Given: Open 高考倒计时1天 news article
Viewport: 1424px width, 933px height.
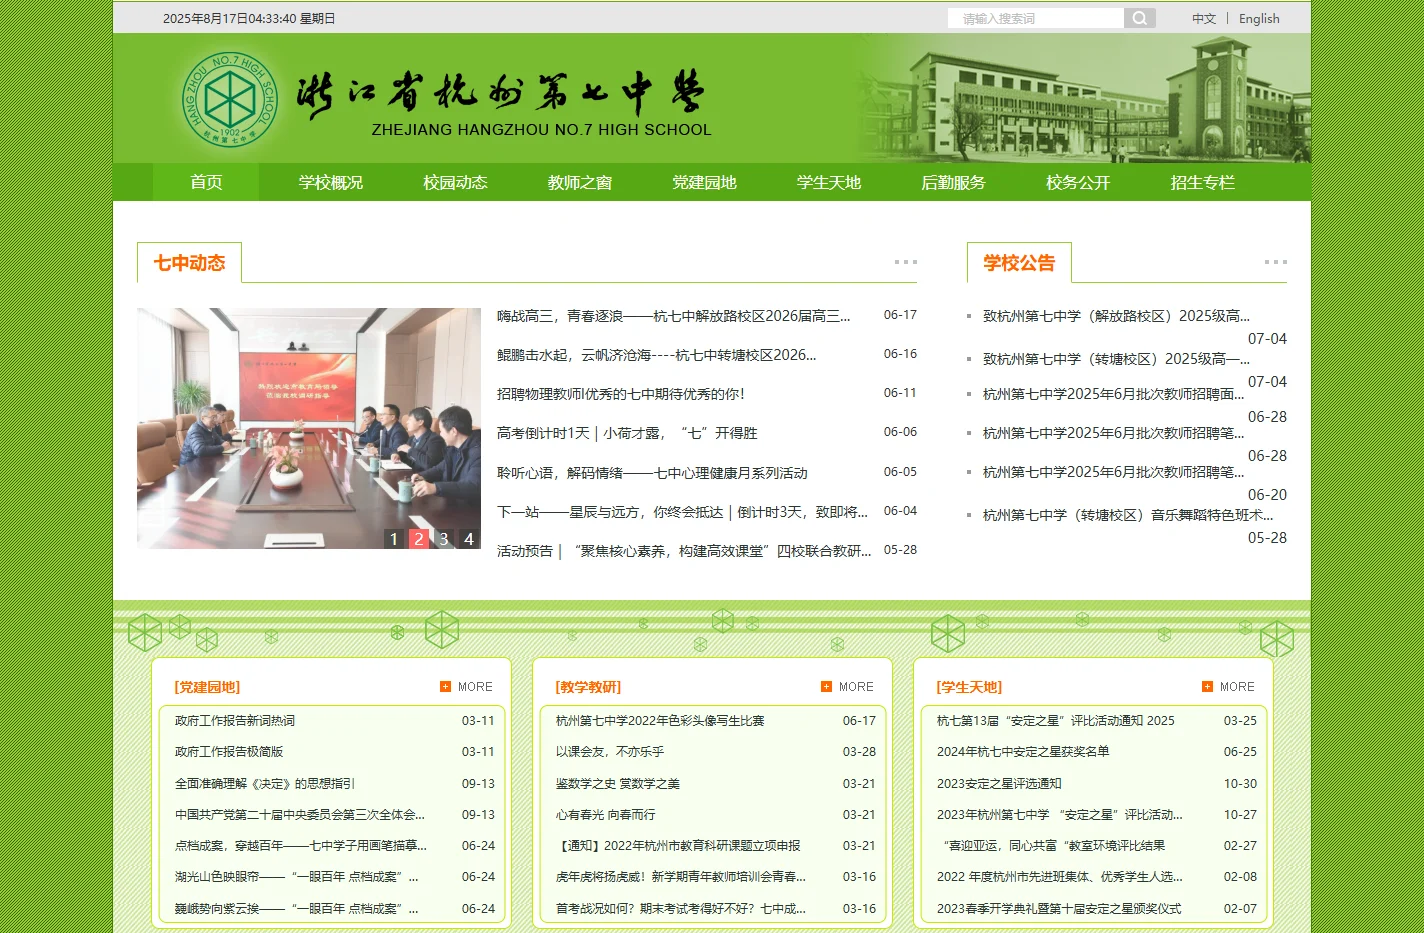Looking at the screenshot, I should tap(627, 433).
